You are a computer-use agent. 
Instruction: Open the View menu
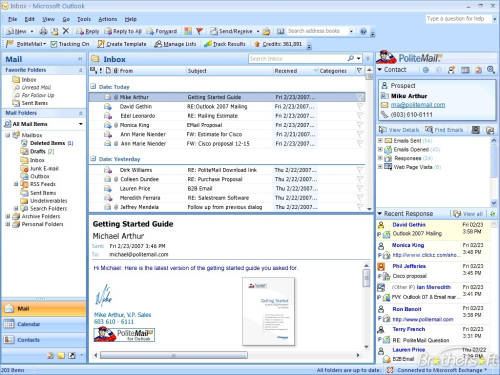click(x=48, y=19)
